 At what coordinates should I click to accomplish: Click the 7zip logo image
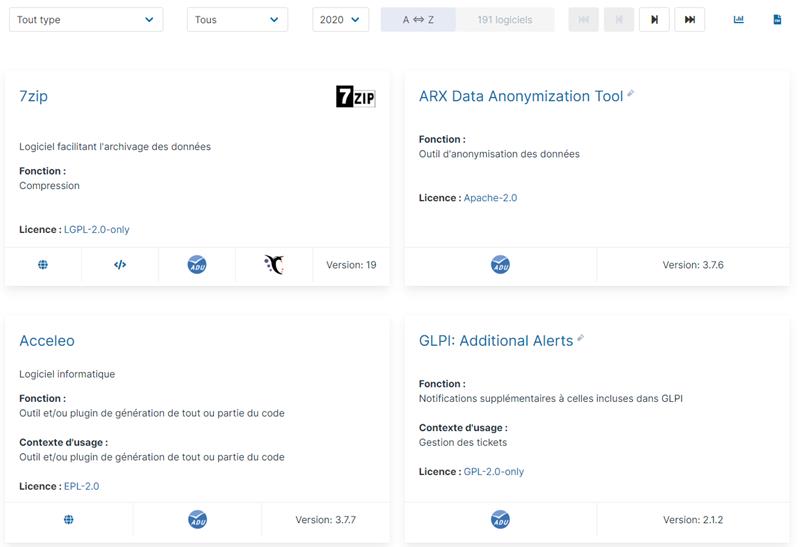point(356,96)
